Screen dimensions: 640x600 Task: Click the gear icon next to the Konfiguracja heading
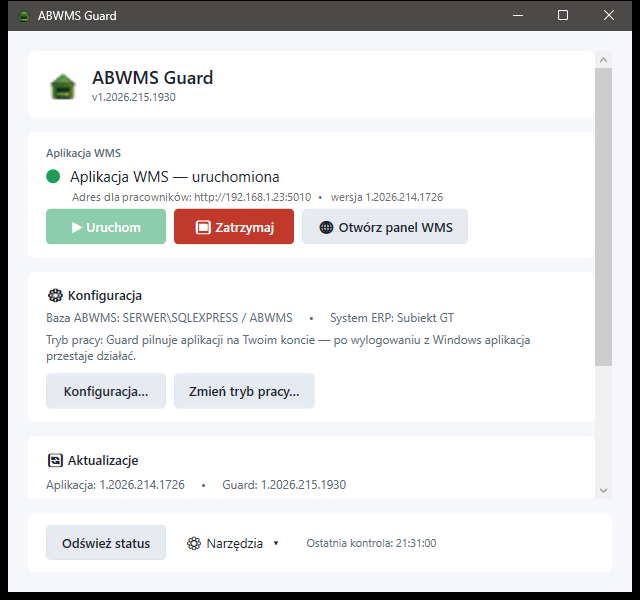click(55, 295)
